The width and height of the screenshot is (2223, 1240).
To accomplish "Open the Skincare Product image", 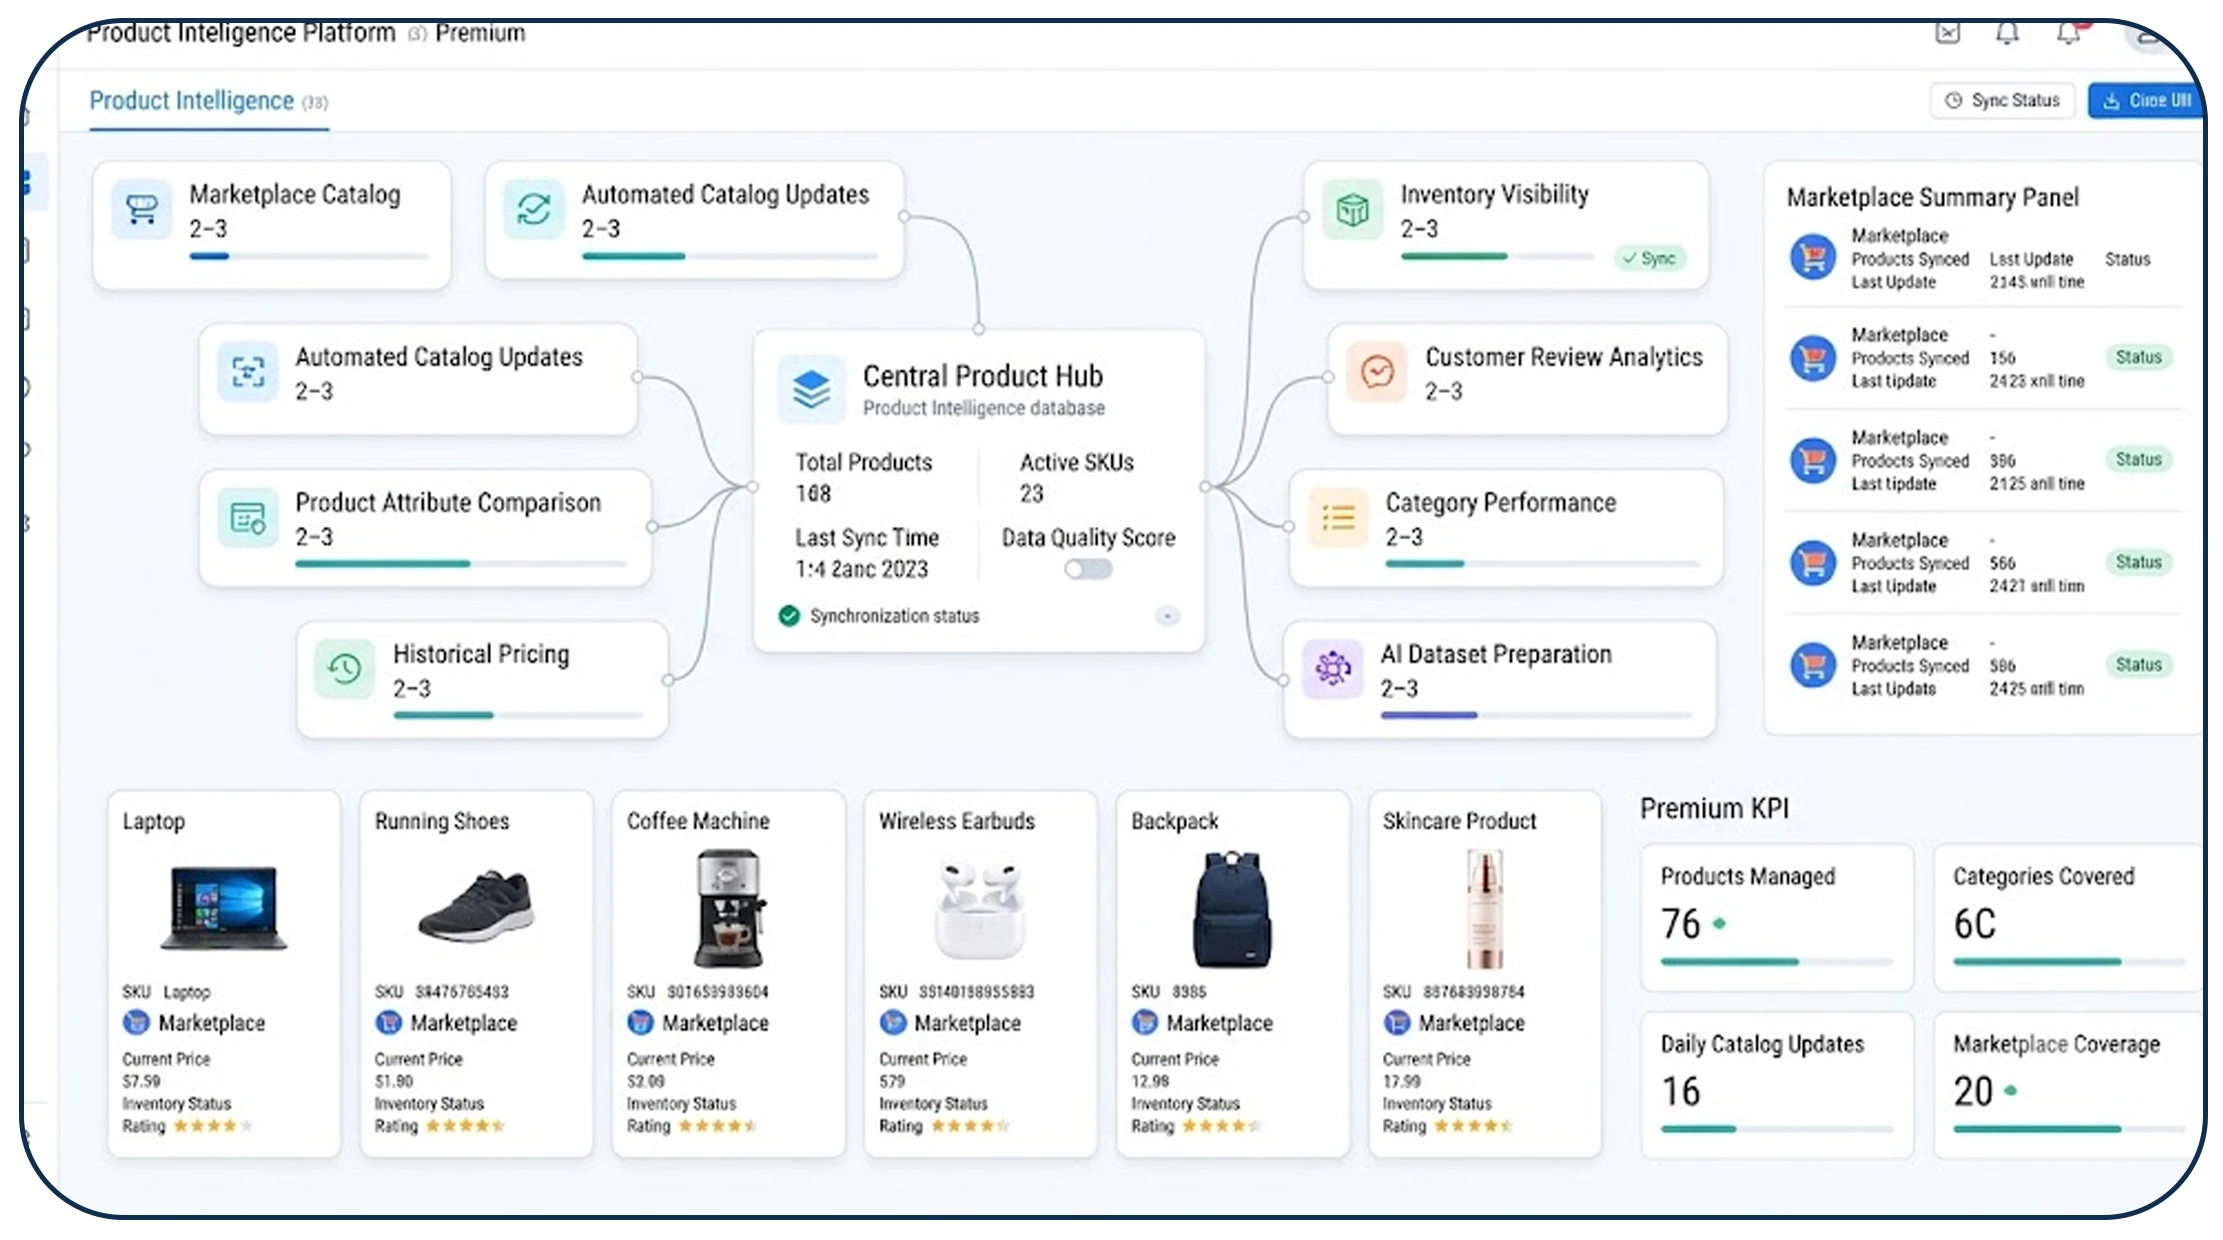I will click(1484, 908).
